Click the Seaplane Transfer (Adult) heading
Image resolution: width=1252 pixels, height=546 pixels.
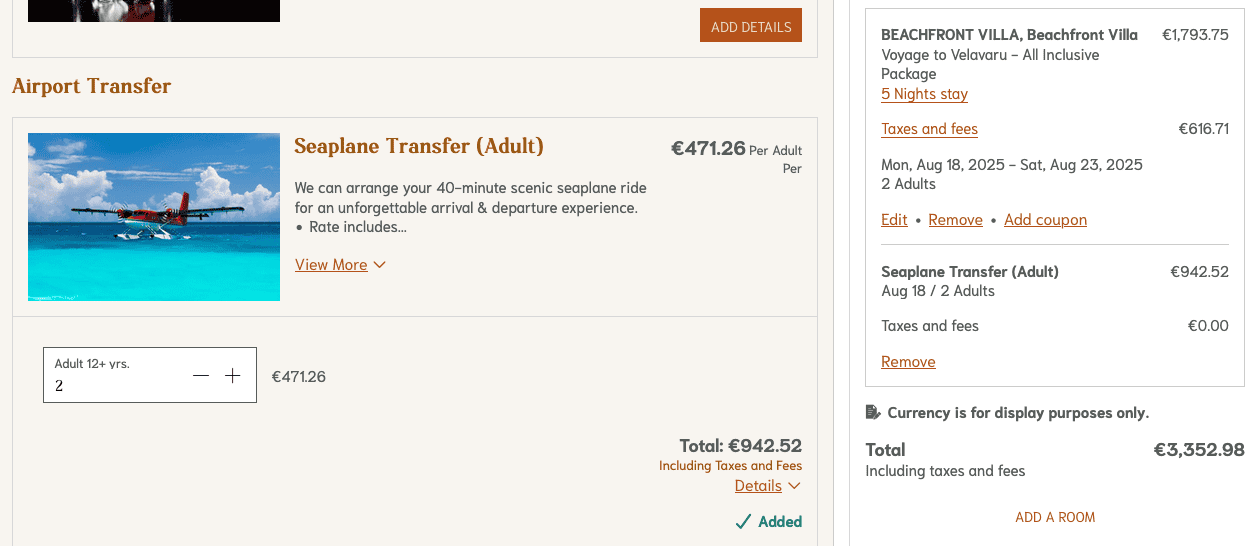[x=419, y=147]
